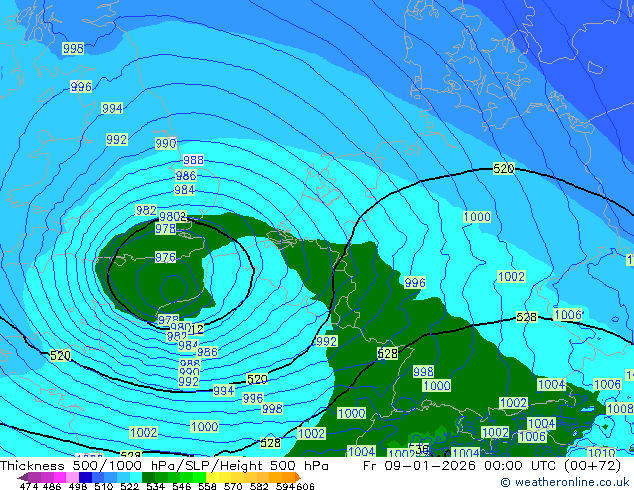Click legend value '534'
Viewport: 634px width, 490px height.
[x=155, y=486]
